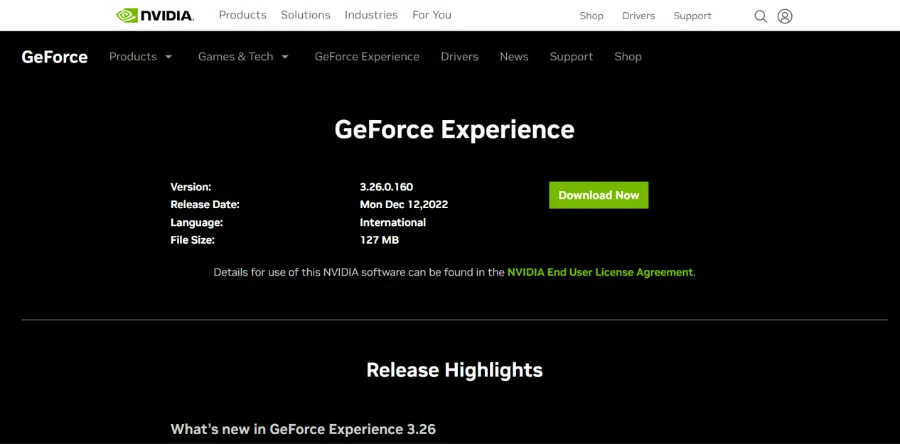900x444 pixels.
Task: Open the user account icon
Action: [x=785, y=16]
